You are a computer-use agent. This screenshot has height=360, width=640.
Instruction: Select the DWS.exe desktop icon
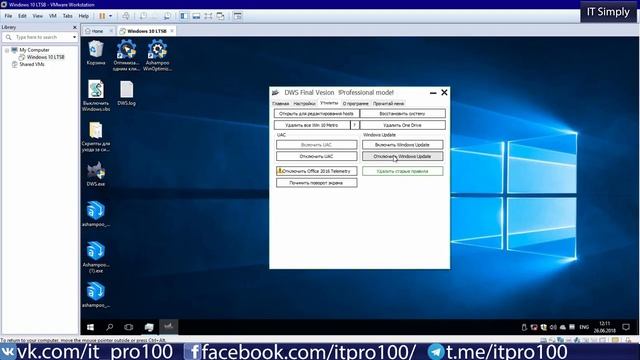(x=96, y=174)
